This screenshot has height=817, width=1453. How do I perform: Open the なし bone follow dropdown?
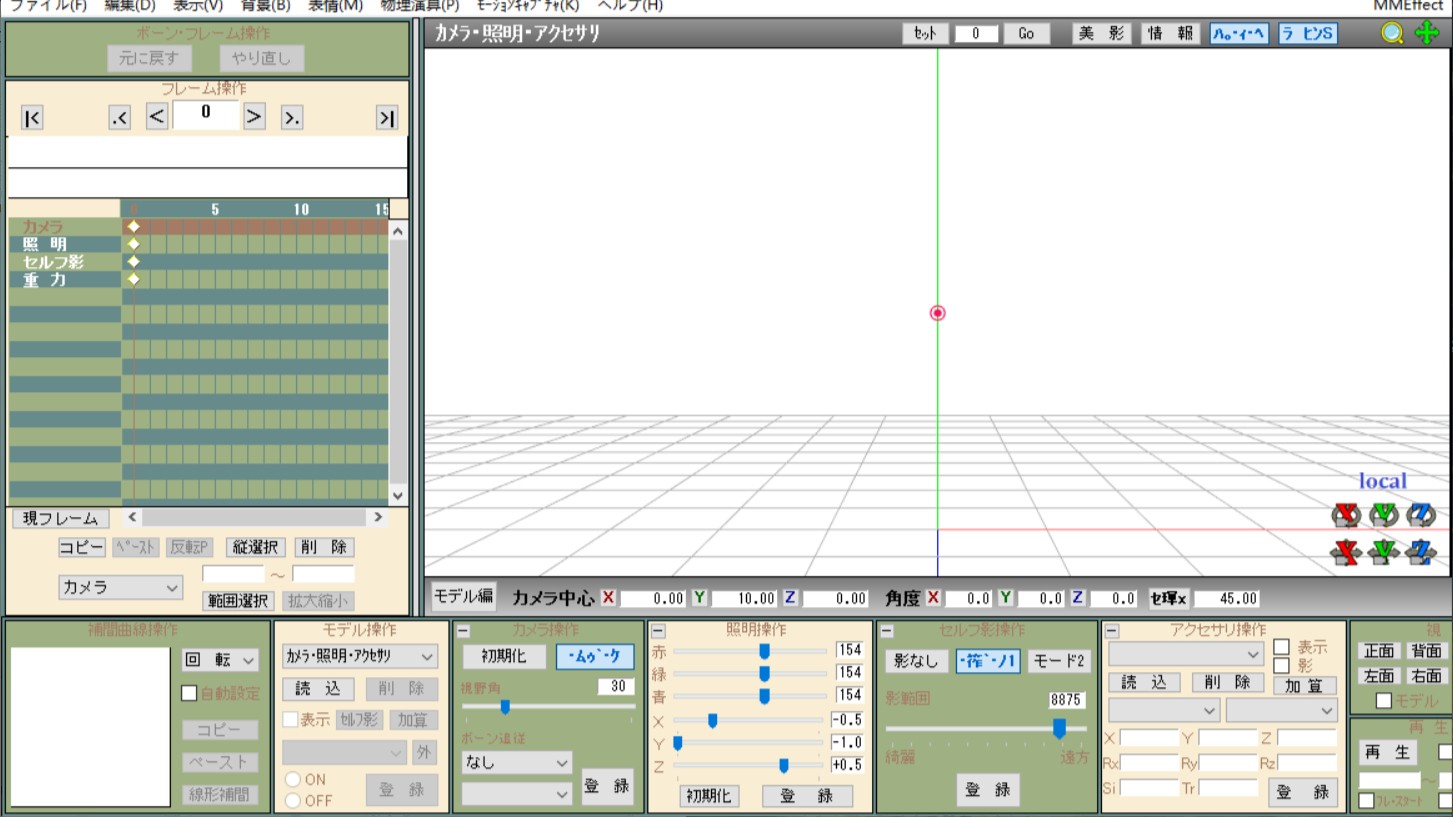(516, 762)
